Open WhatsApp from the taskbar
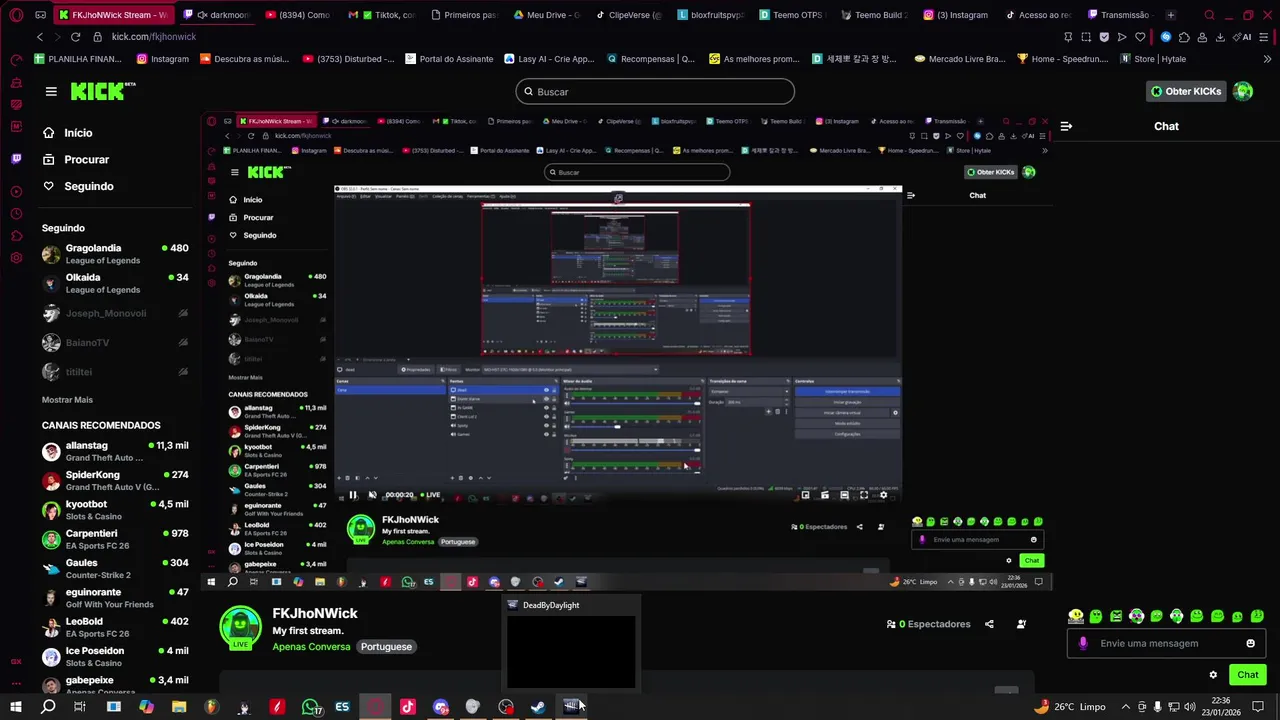The width and height of the screenshot is (1280, 720). pyautogui.click(x=311, y=707)
